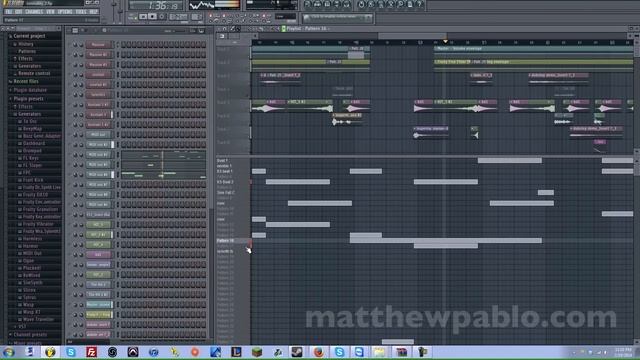
Task: Select the playlist paint brush tool
Action: click(238, 29)
